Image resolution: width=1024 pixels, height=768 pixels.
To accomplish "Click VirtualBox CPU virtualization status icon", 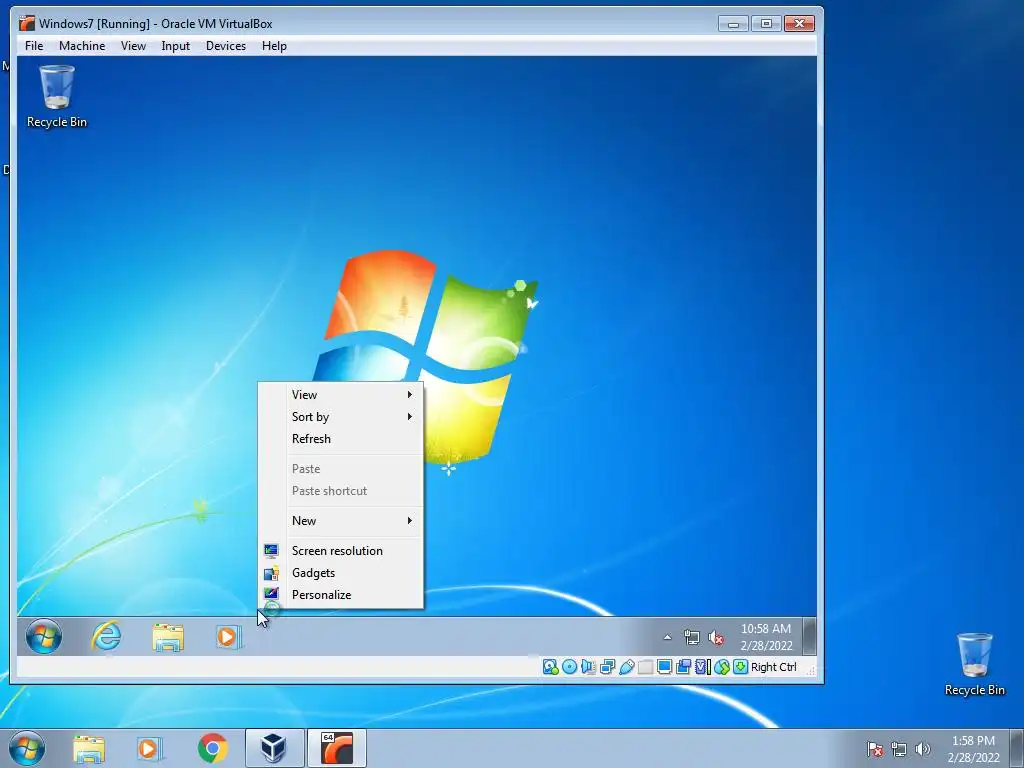I will tap(703, 667).
